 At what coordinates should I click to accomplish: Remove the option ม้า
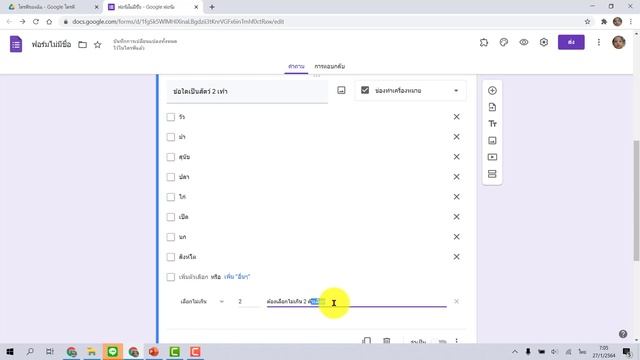click(x=456, y=137)
